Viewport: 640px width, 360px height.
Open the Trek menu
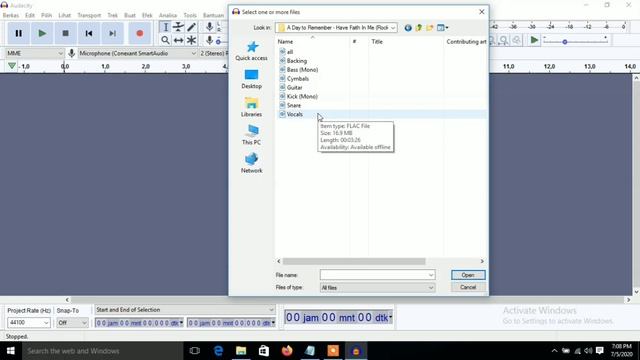click(x=113, y=15)
